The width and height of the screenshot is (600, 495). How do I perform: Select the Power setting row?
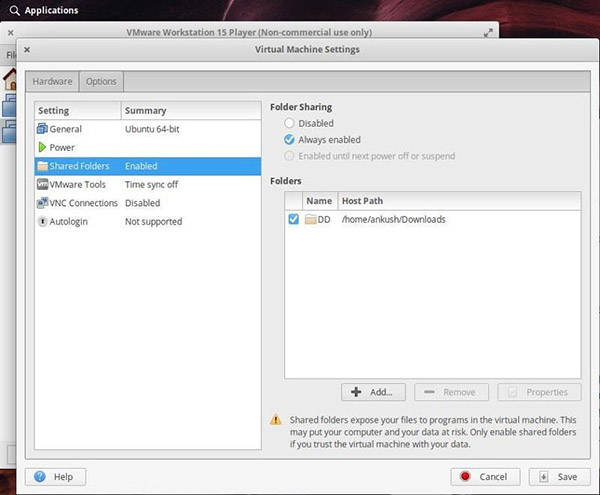click(148, 147)
